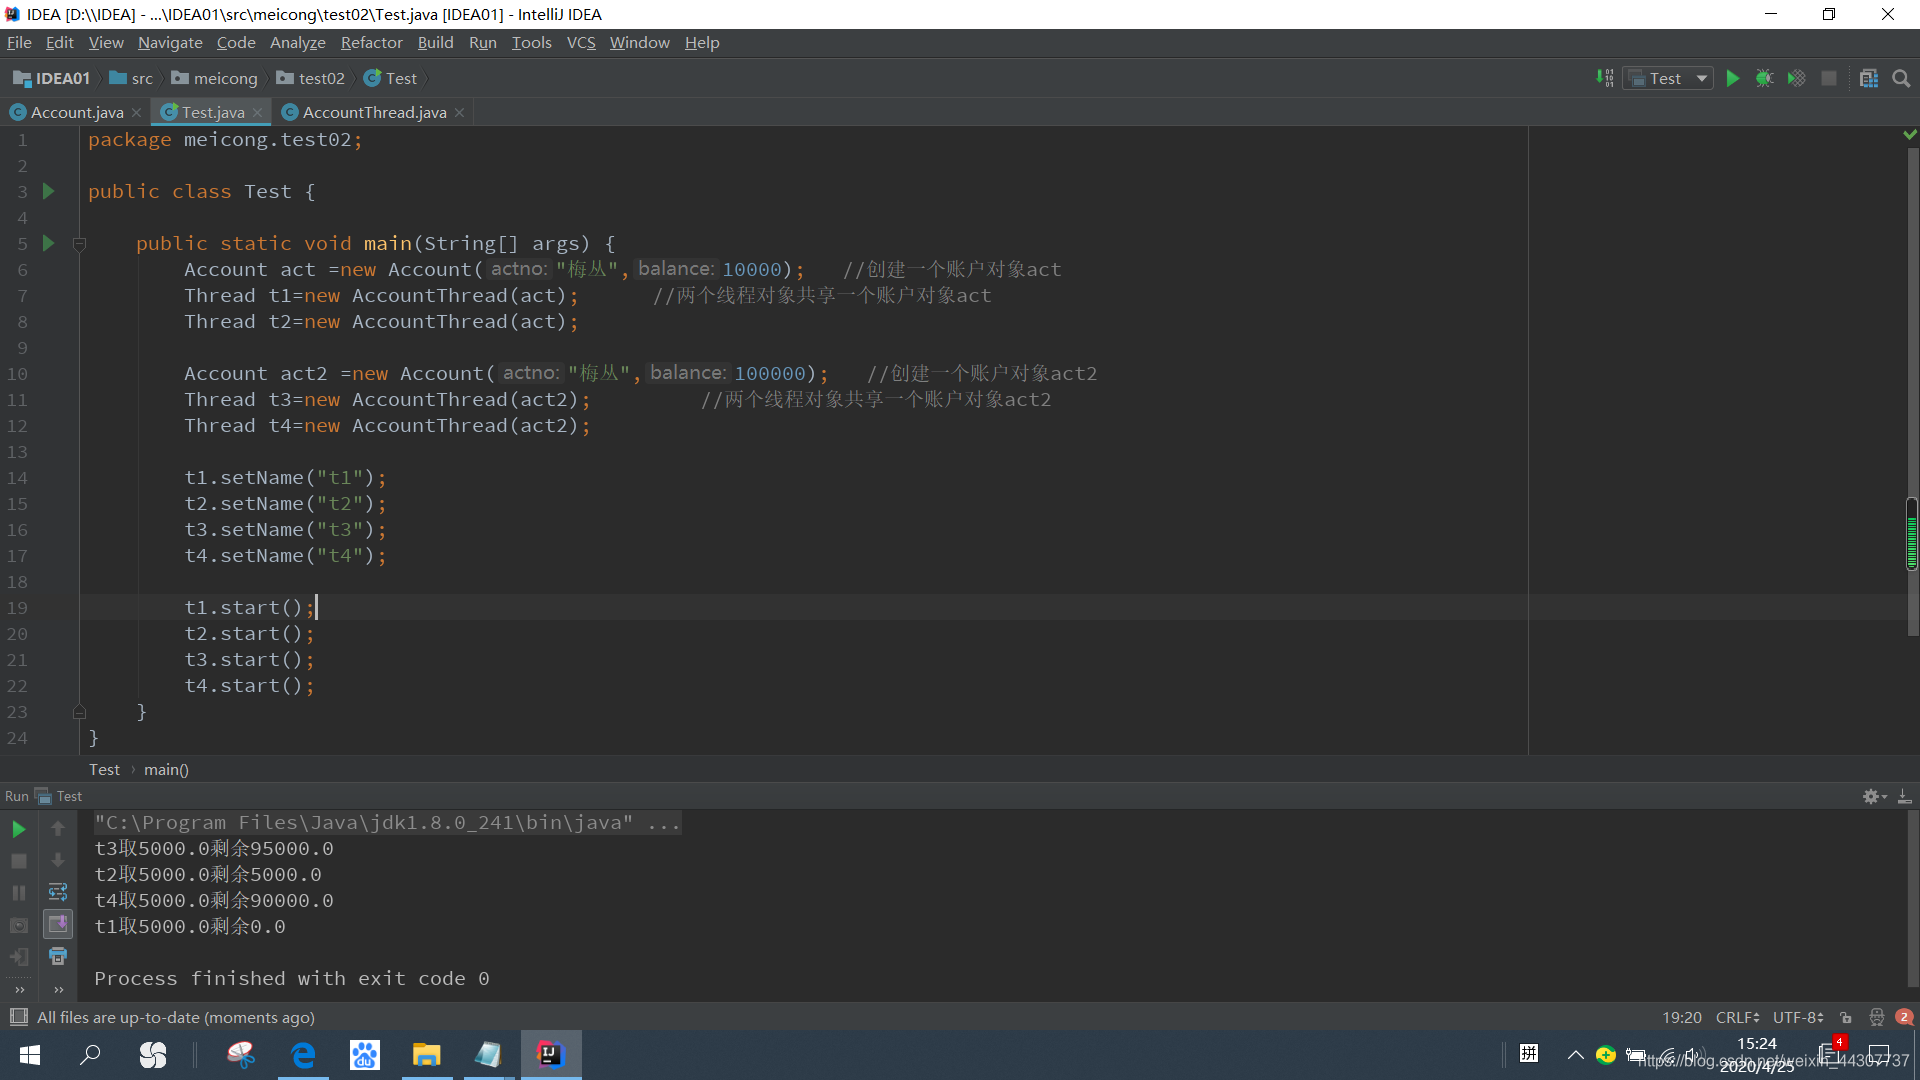Open the File menu
Screen dimensions: 1920x1080
[x=19, y=42]
